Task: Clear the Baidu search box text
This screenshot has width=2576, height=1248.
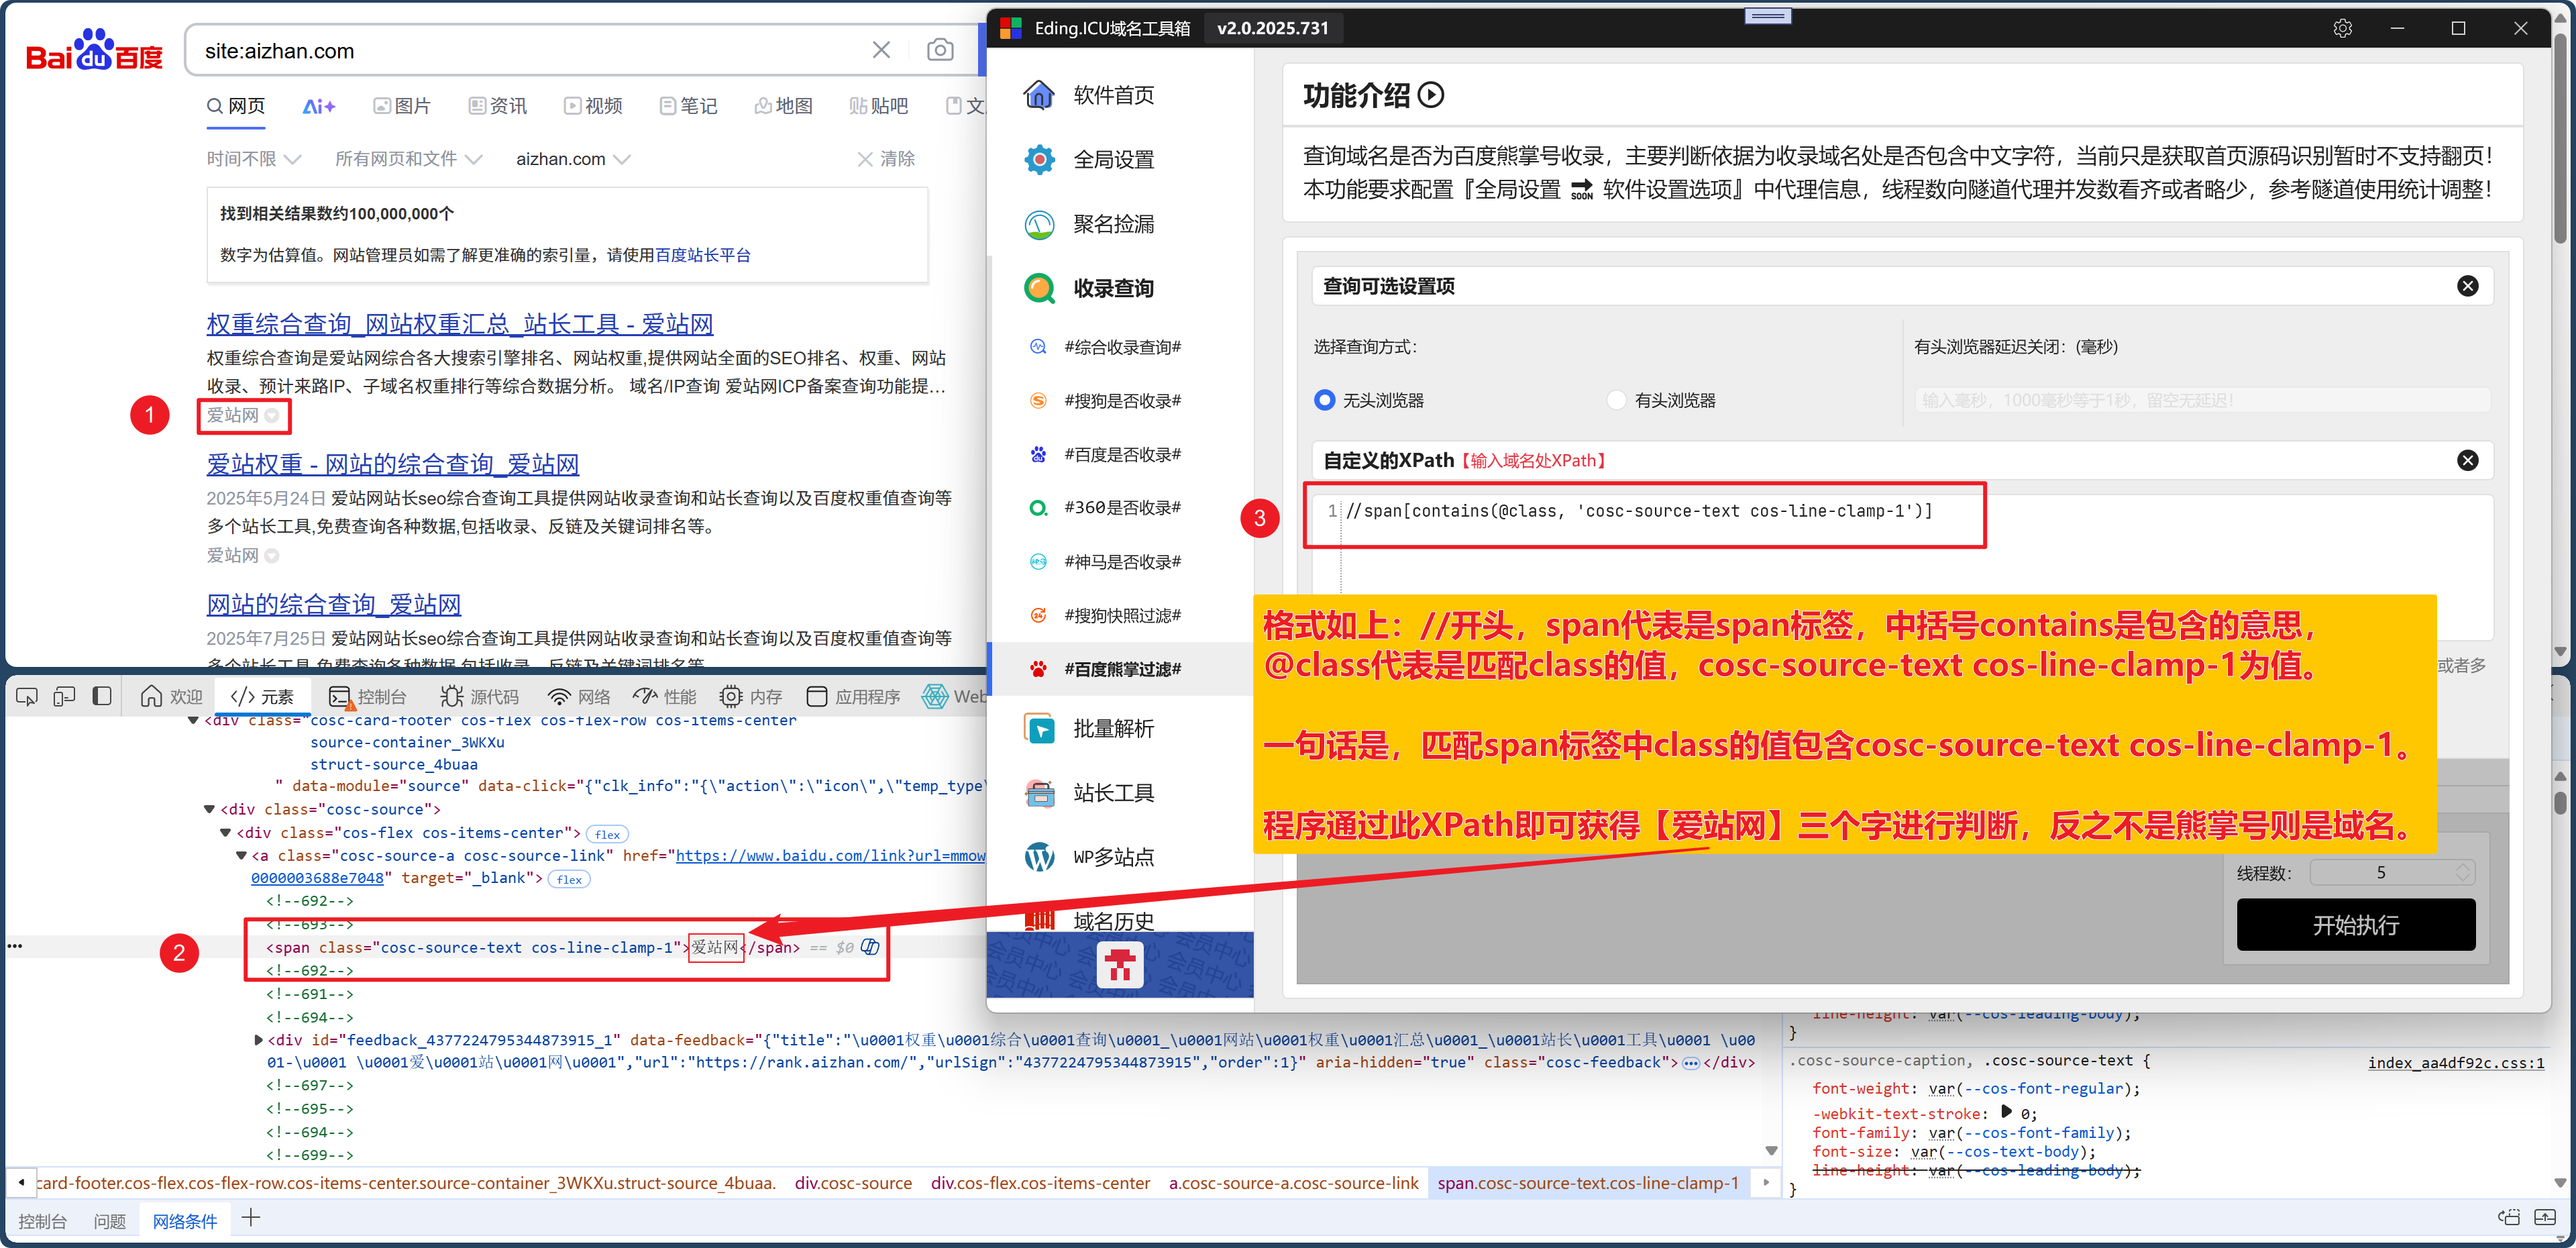Action: [x=881, y=50]
